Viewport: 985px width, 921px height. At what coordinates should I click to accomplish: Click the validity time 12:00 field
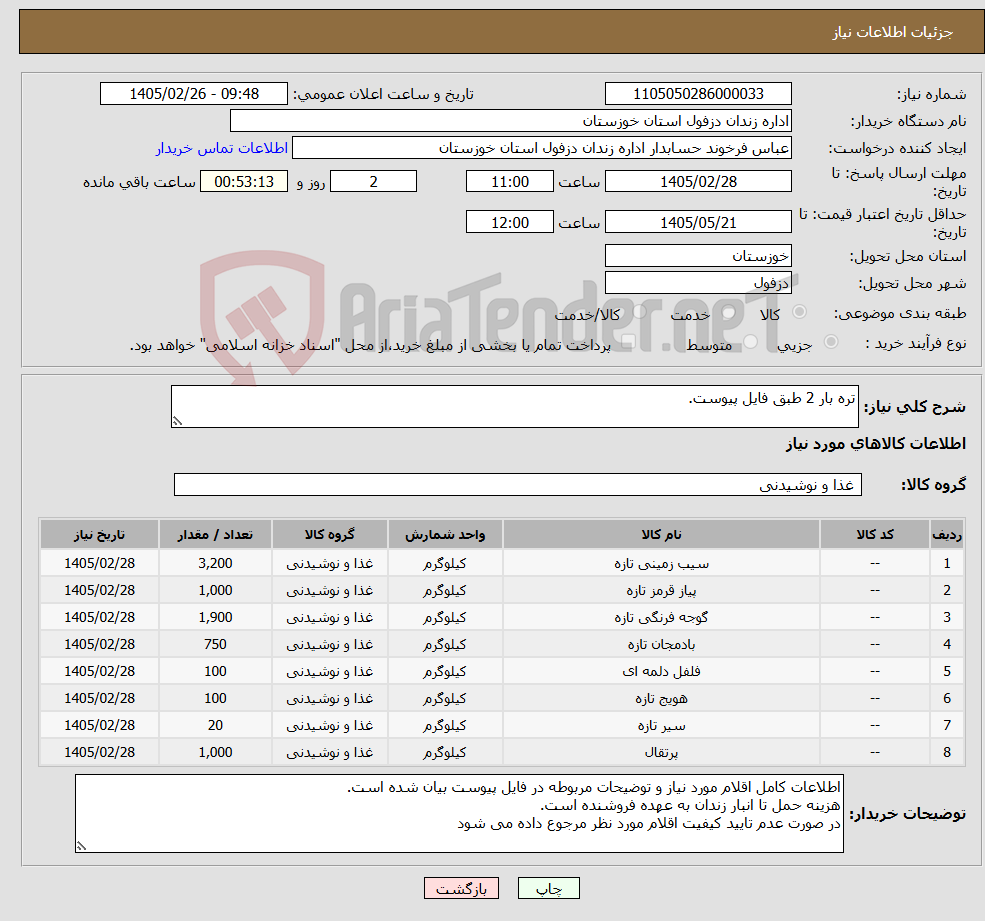click(509, 222)
